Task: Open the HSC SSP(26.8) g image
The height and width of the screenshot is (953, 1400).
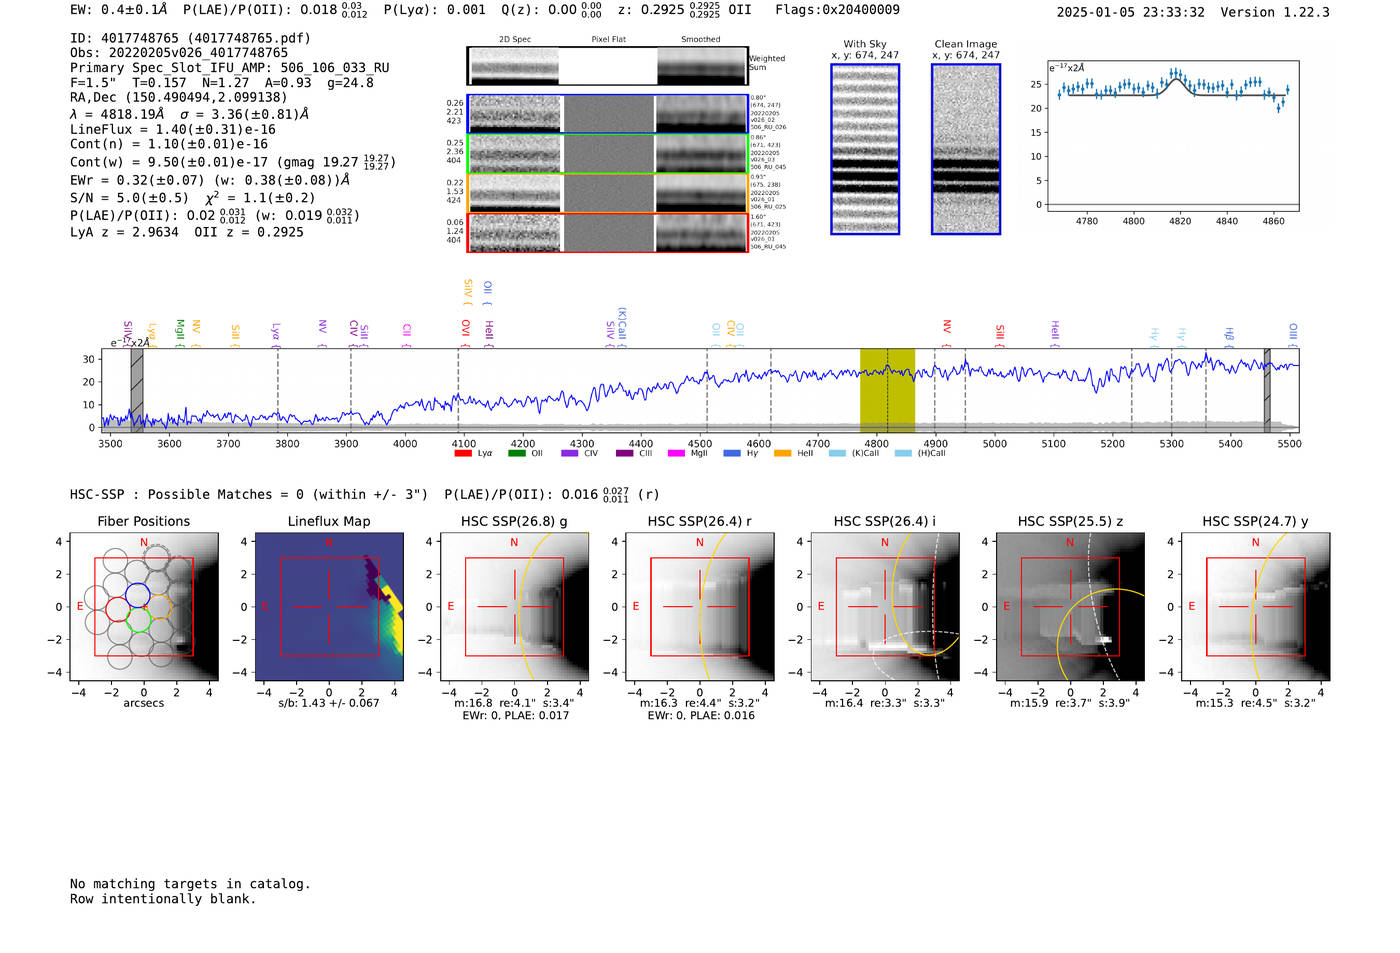Action: click(x=515, y=607)
